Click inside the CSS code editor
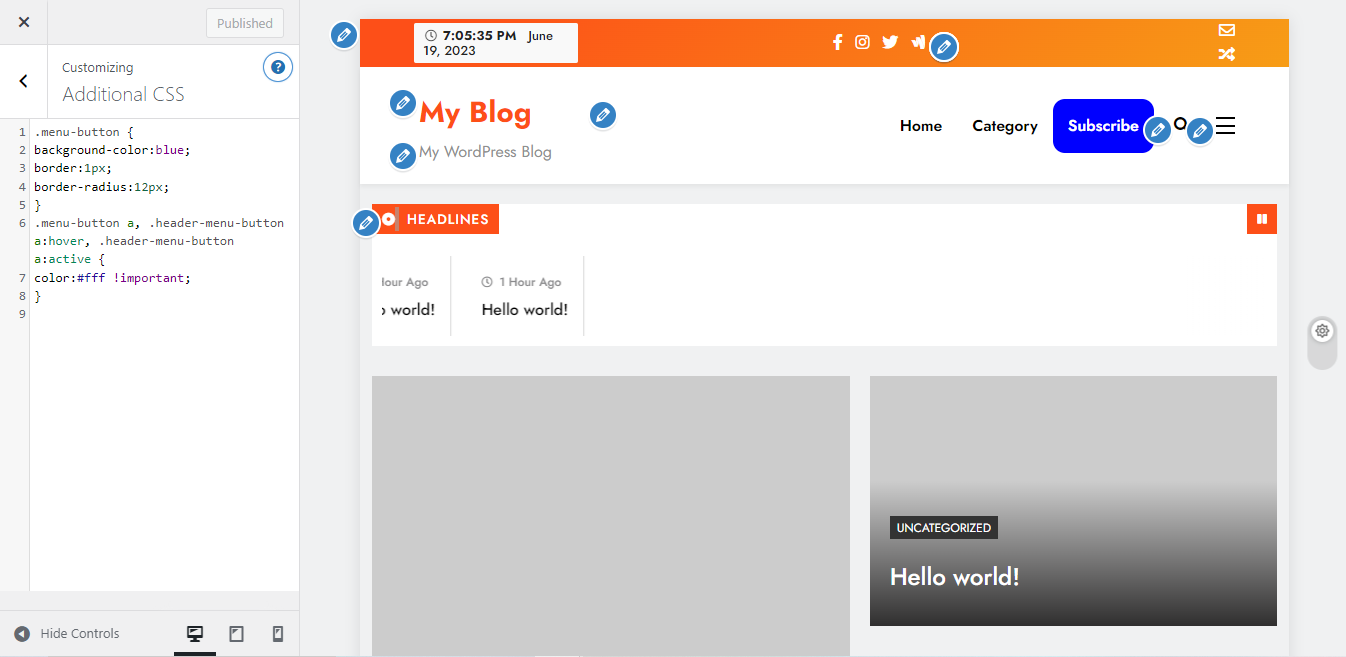The image size is (1346, 657). (x=160, y=400)
